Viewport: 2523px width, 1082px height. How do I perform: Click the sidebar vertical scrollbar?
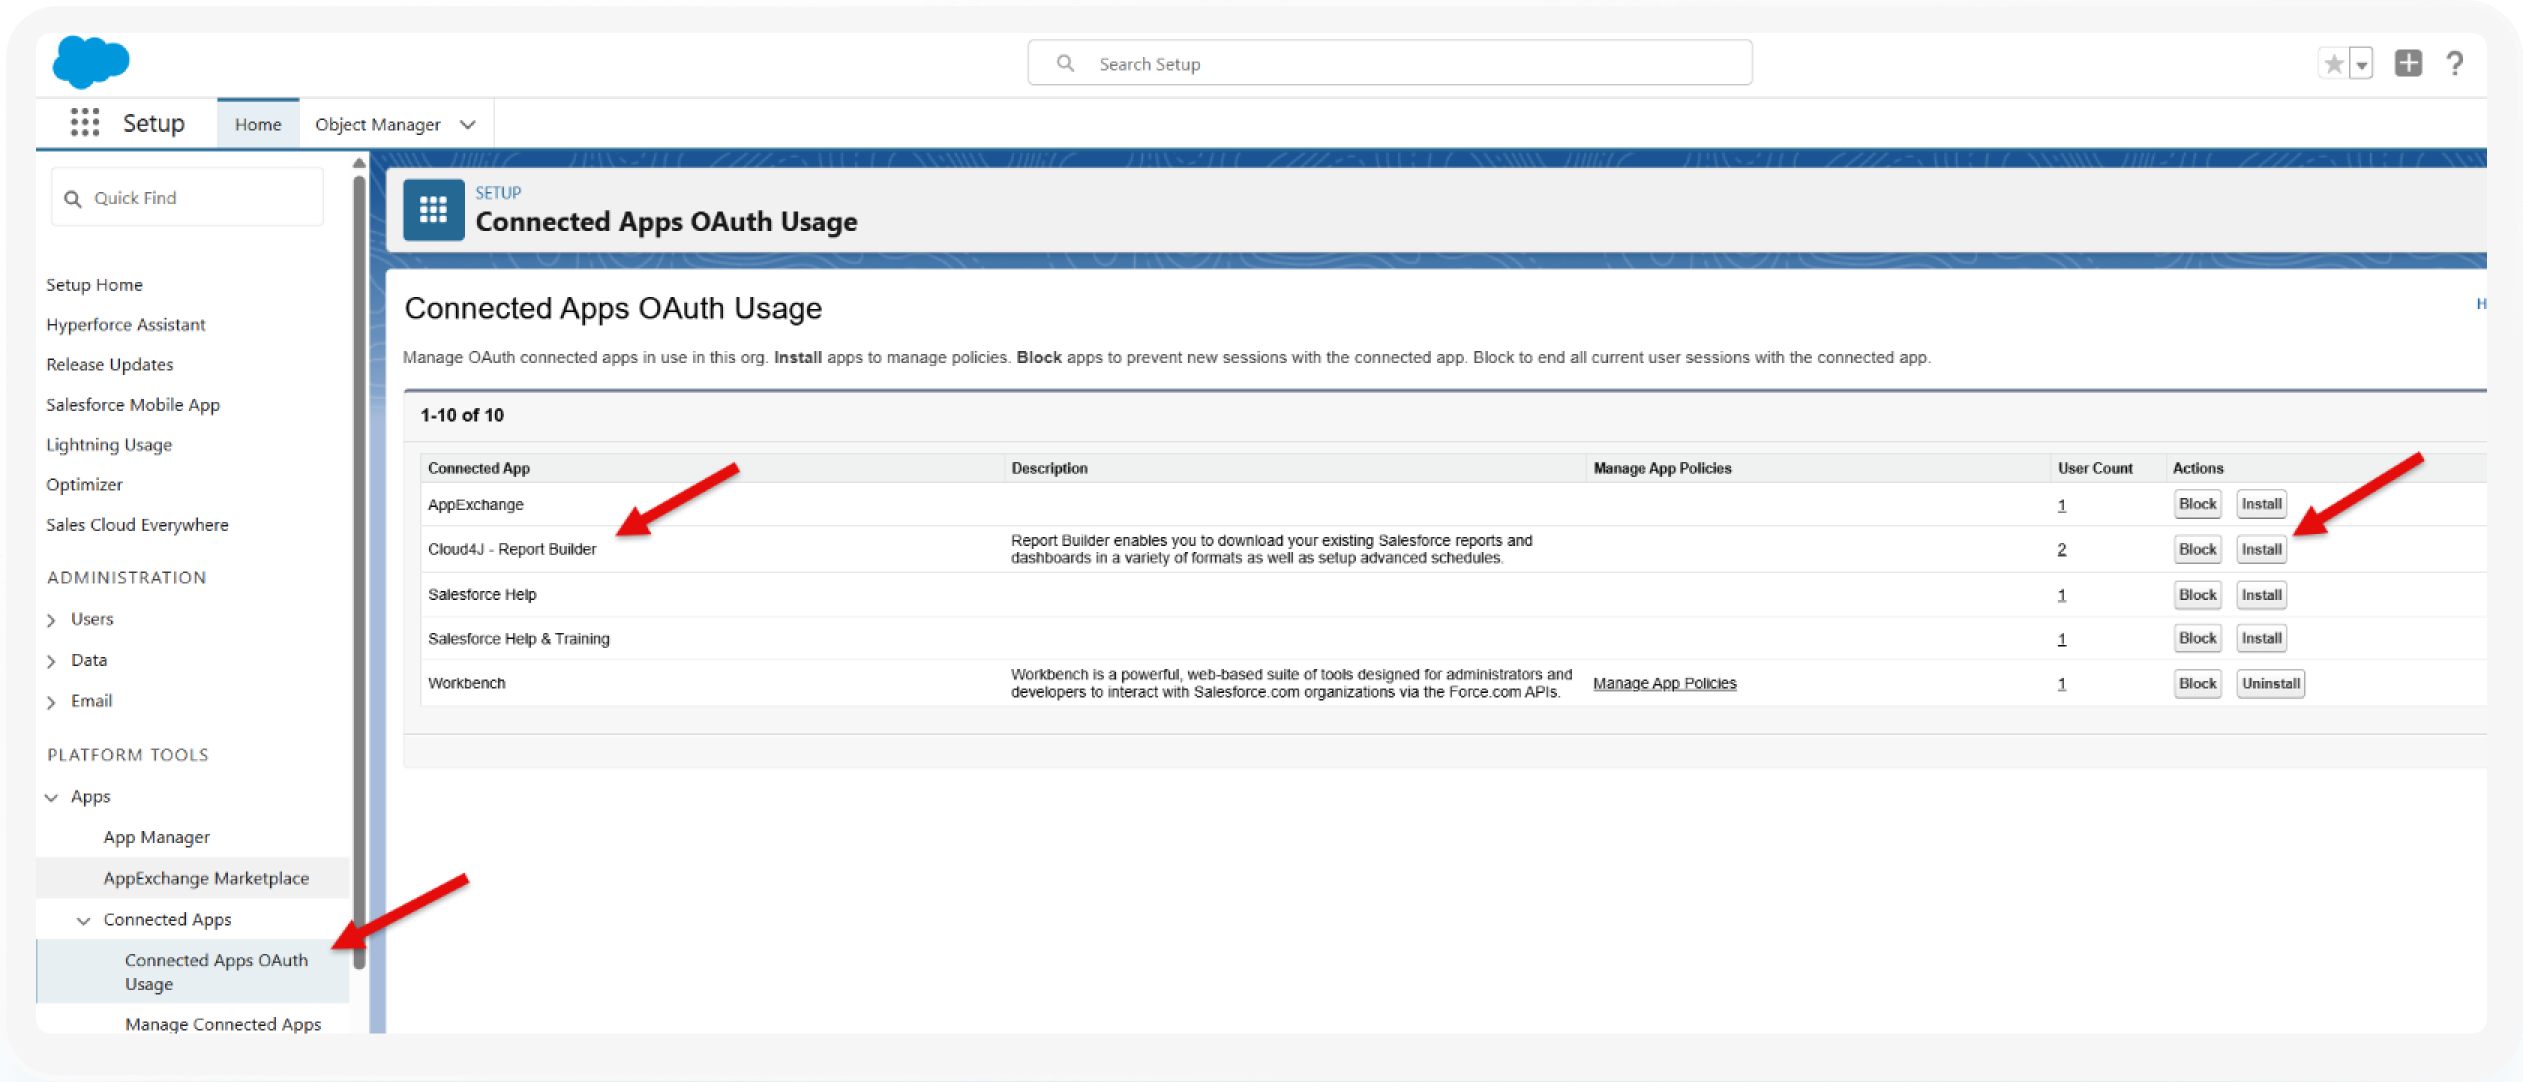tap(359, 573)
